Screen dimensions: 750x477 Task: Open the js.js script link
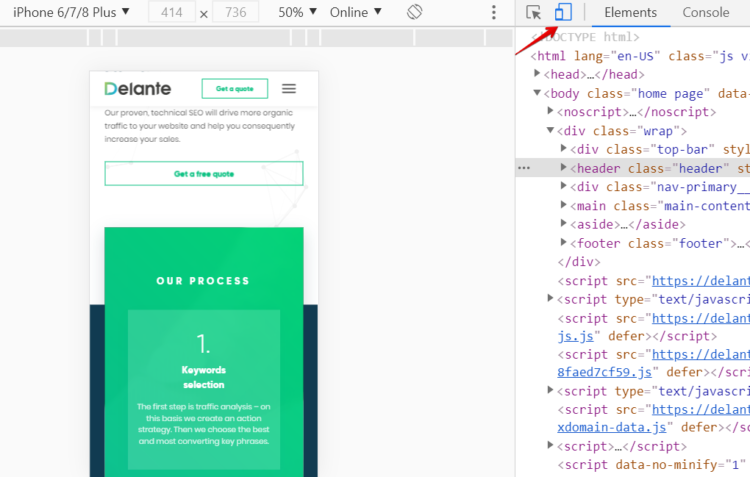click(x=575, y=336)
